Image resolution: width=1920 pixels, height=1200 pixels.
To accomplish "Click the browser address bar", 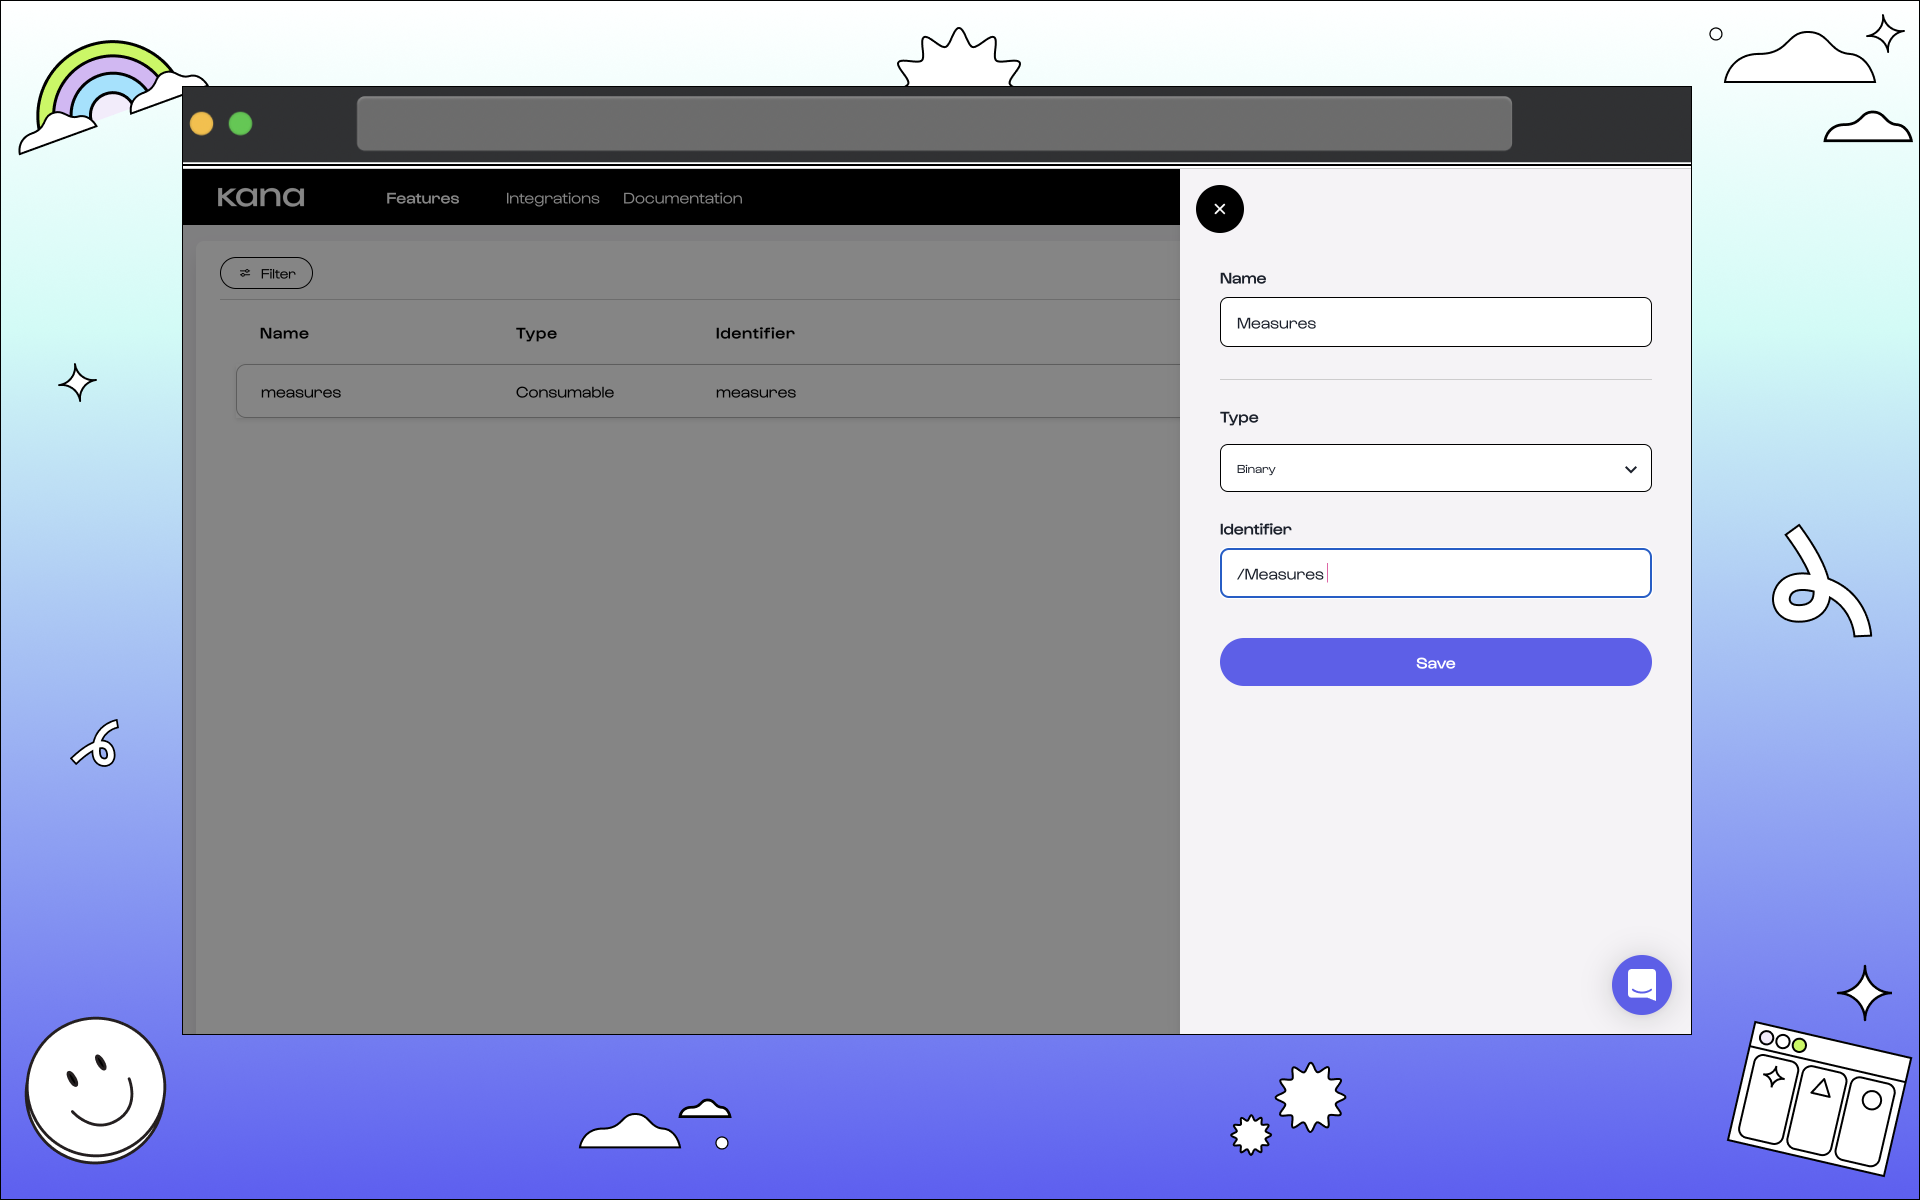I will 934,124.
